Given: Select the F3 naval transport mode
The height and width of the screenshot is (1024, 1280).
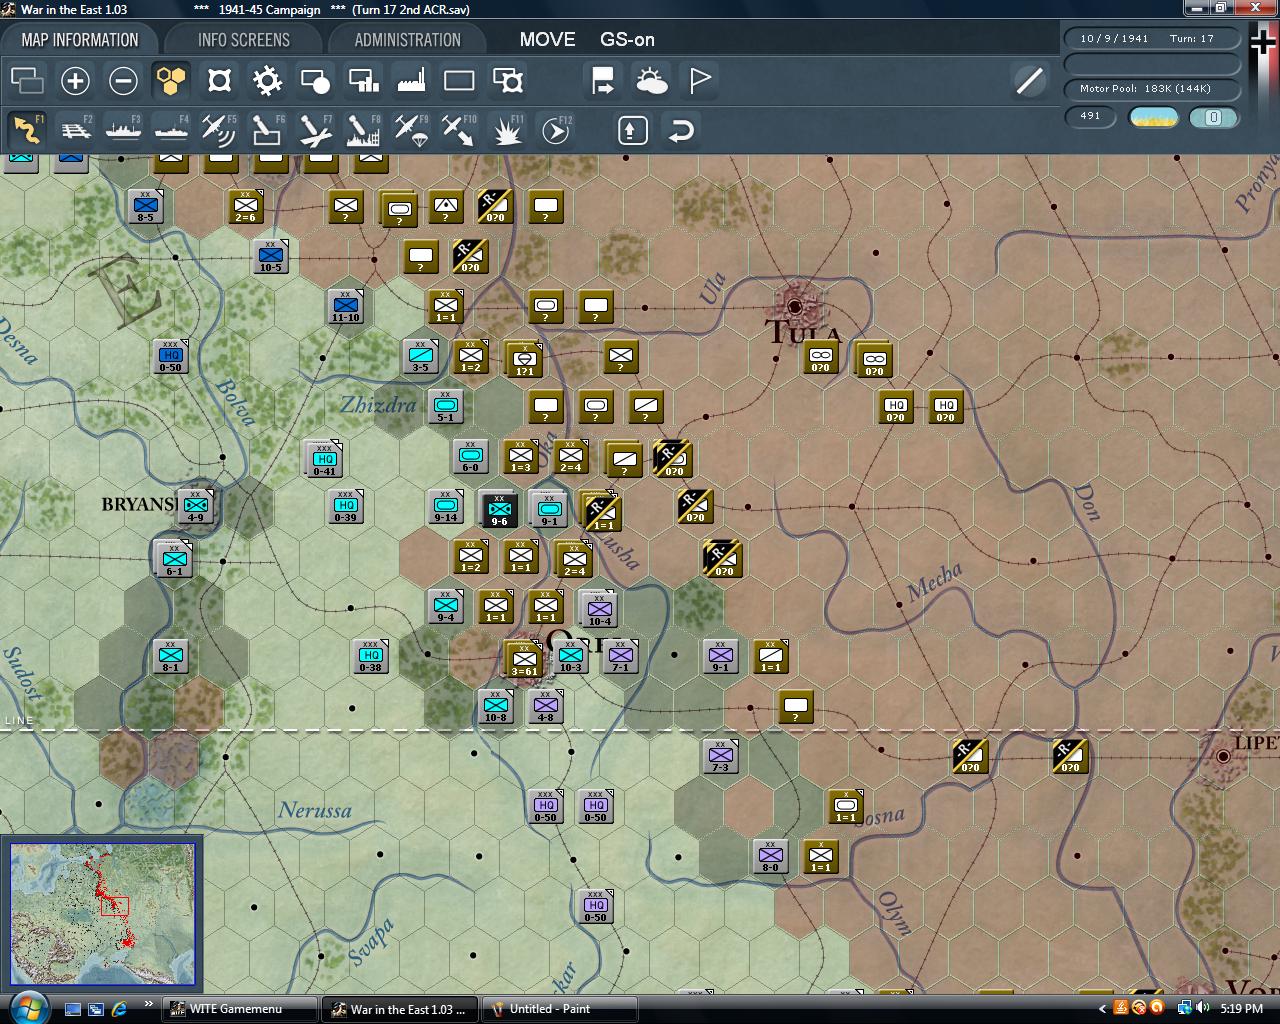Looking at the screenshot, I should (x=123, y=130).
